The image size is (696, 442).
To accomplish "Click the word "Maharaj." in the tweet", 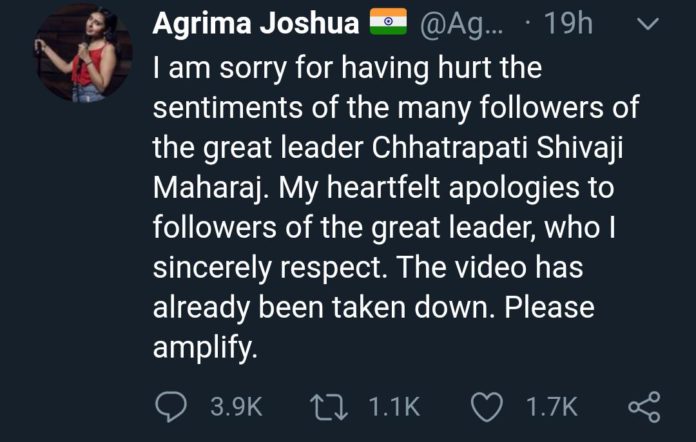I will 211,188.
